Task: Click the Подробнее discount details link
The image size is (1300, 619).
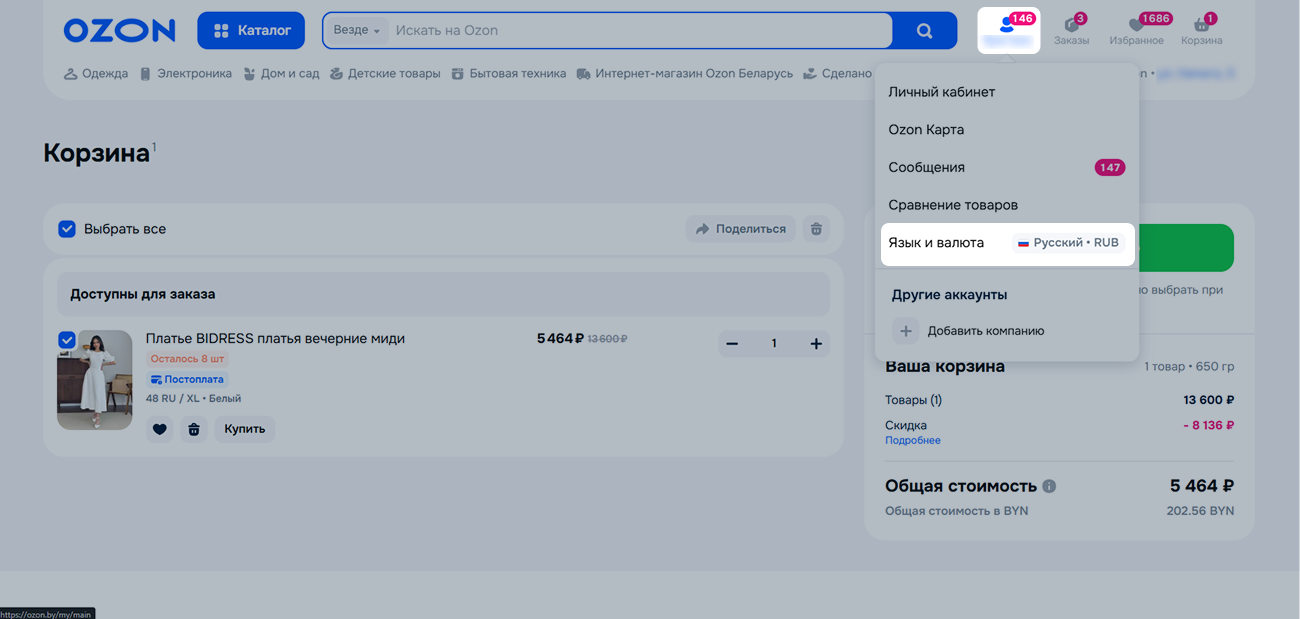Action: click(x=912, y=441)
